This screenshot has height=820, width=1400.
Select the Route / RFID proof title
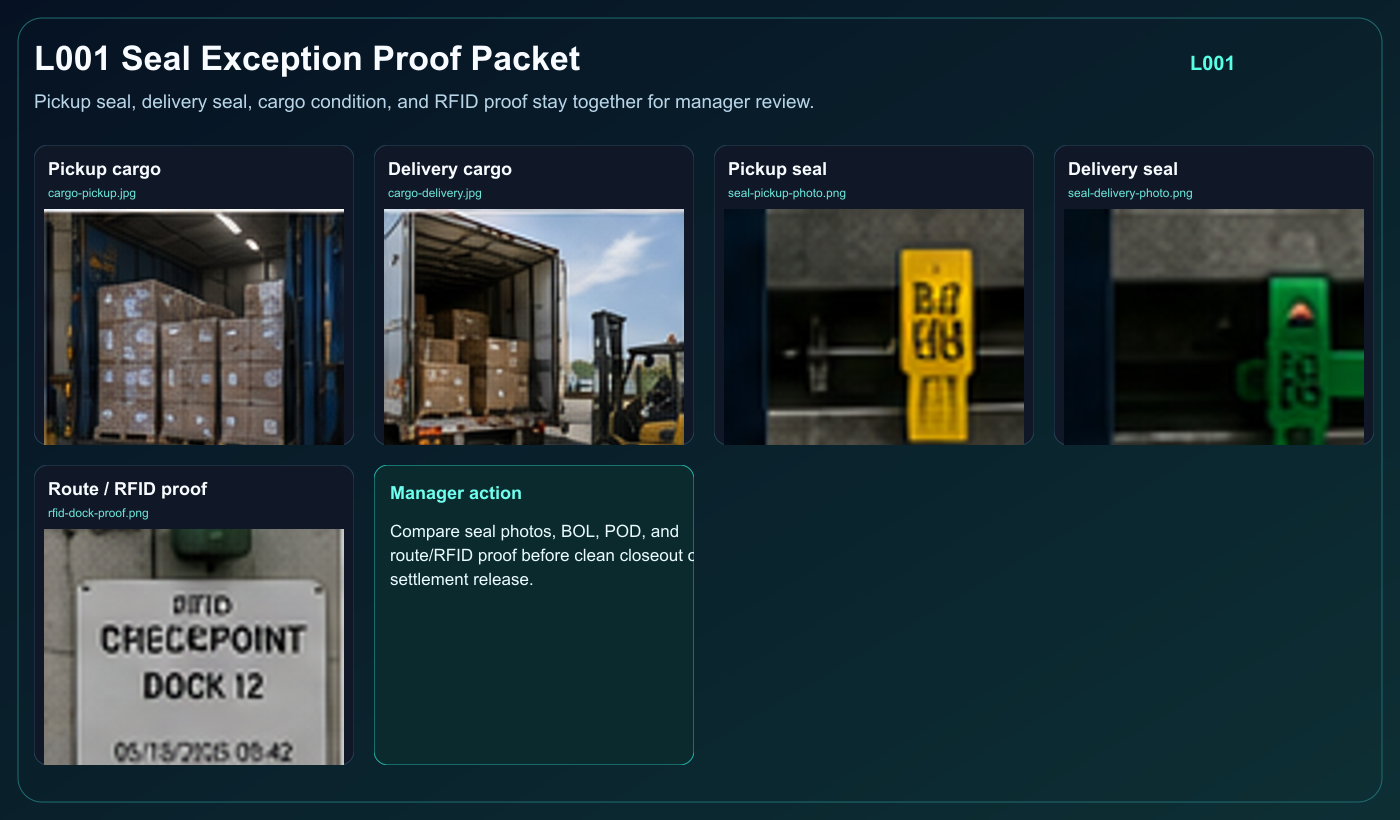128,489
